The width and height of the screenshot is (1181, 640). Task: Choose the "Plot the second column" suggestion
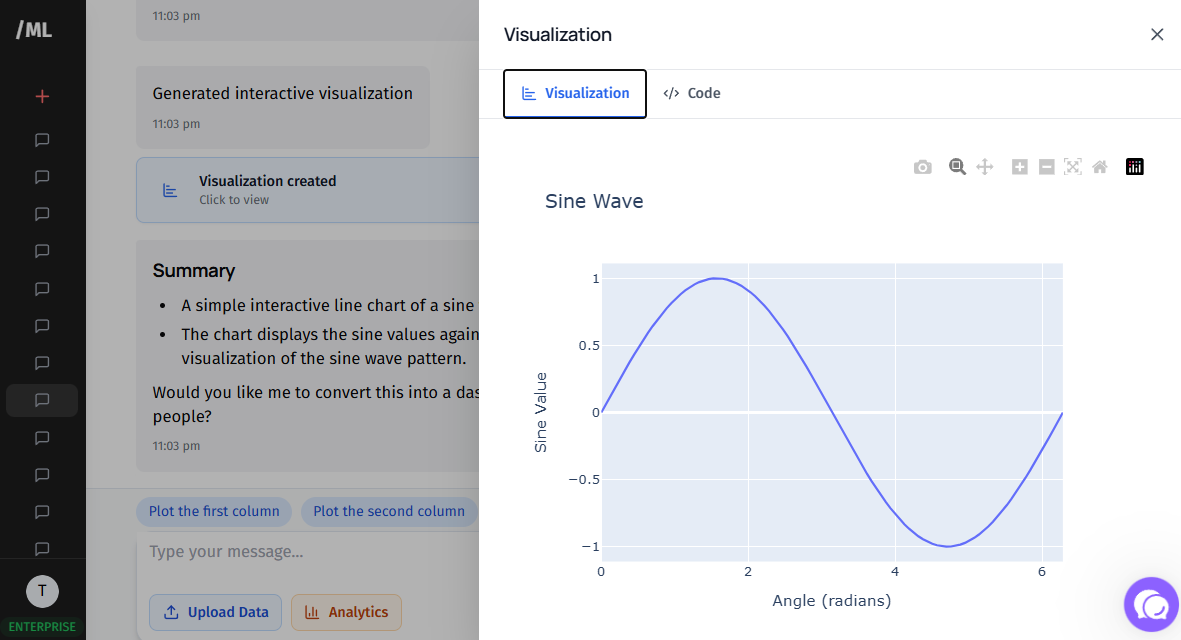pos(389,512)
